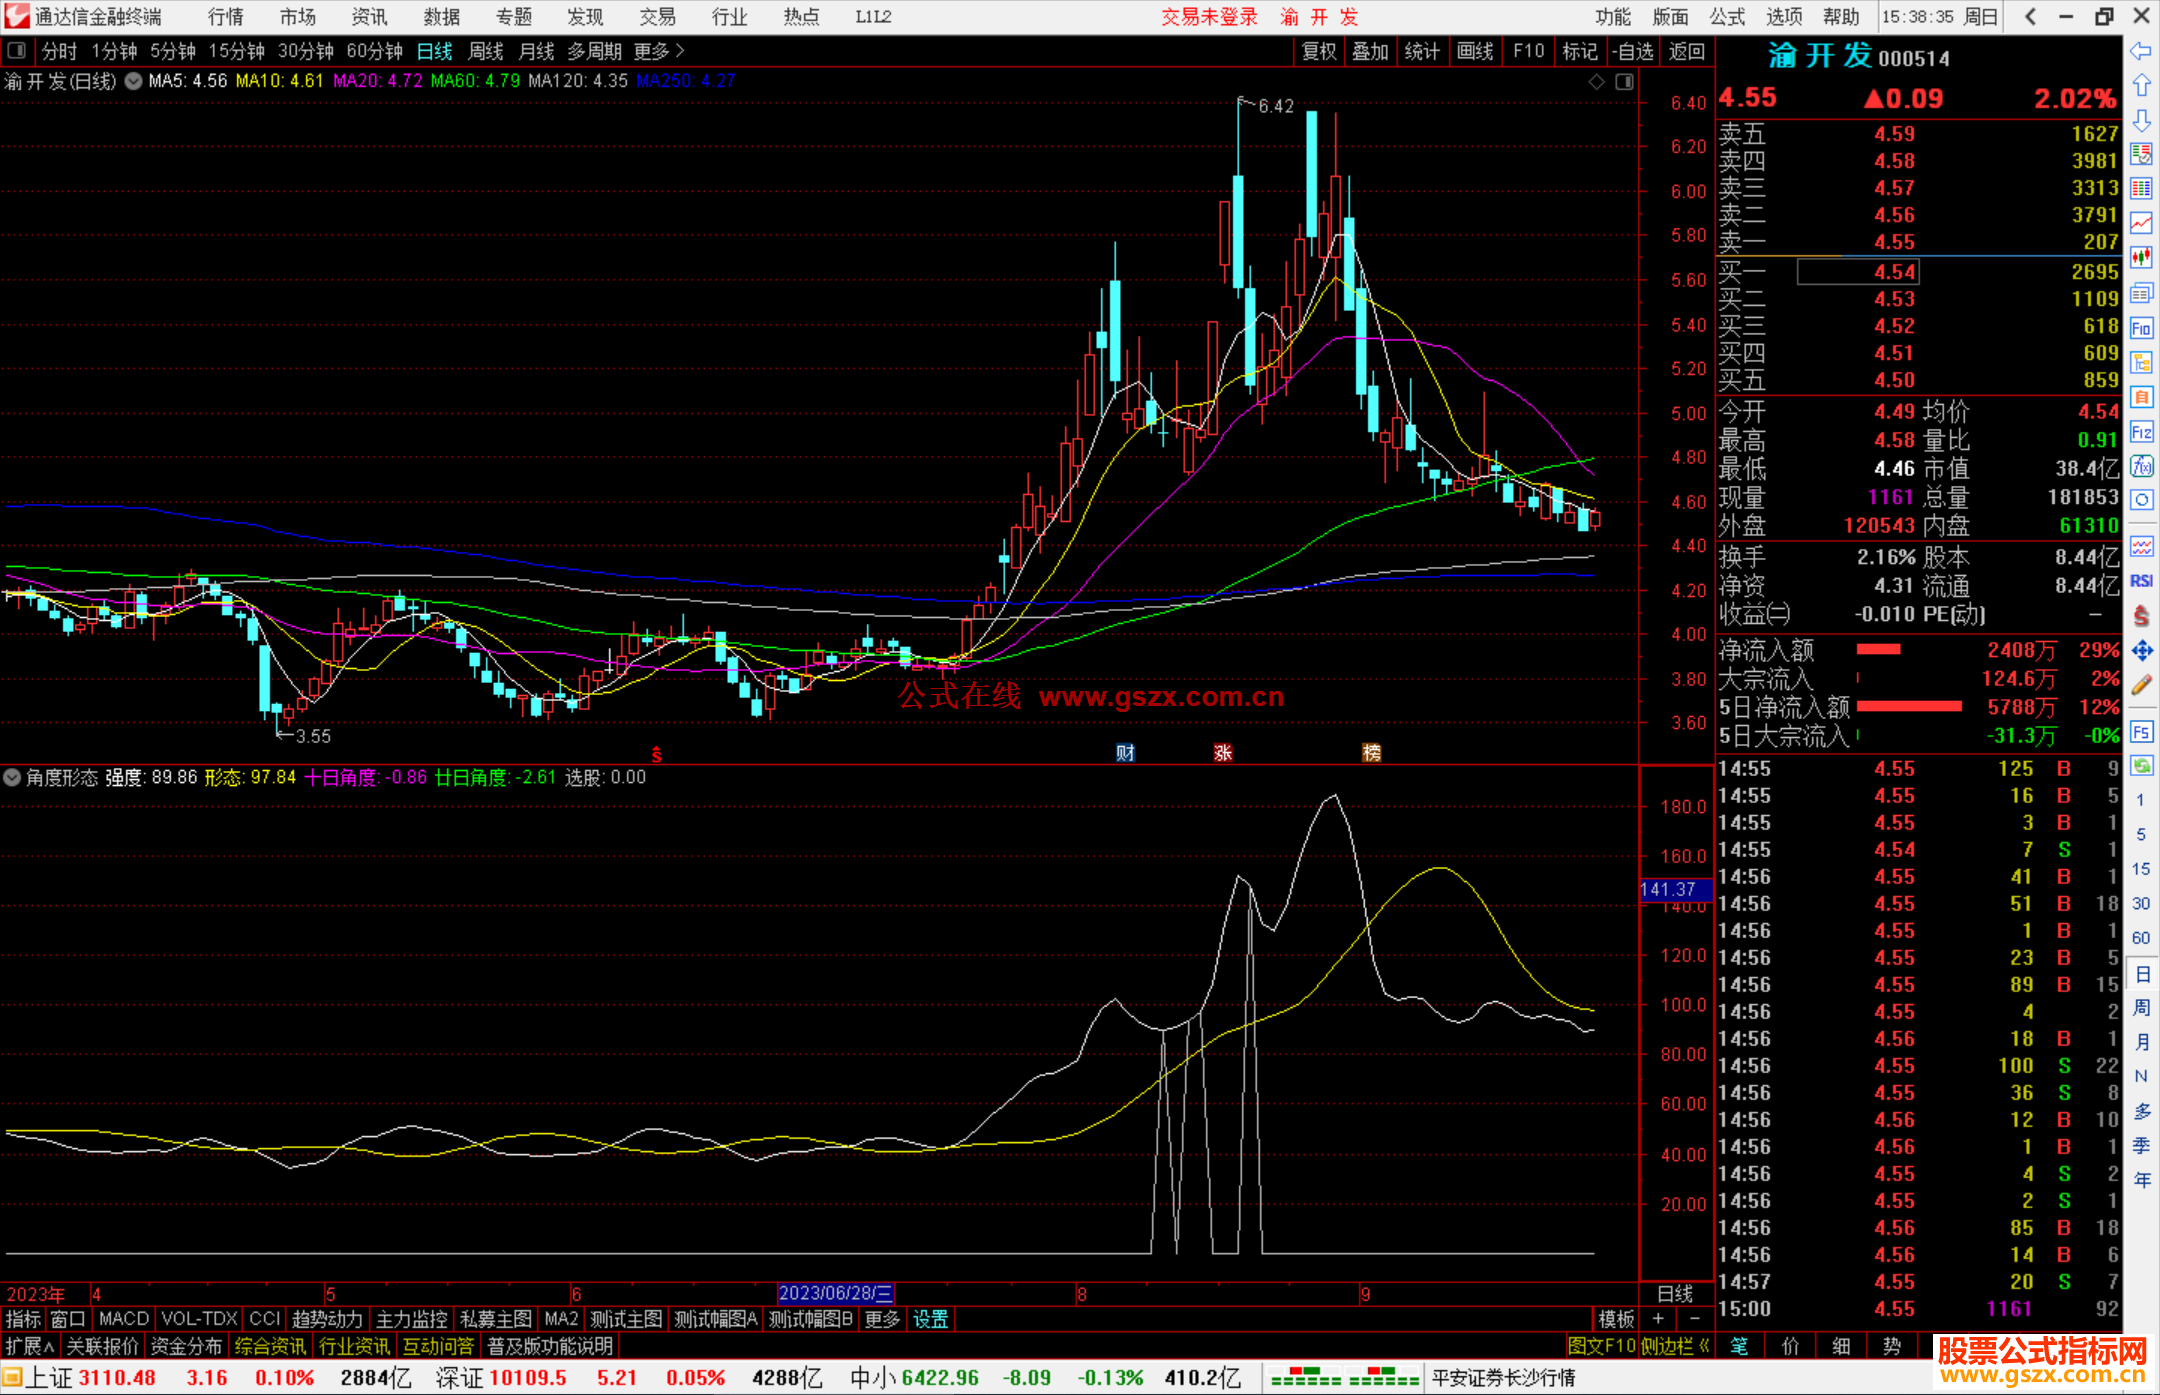Open the intraday line chart sidebar icon
Image resolution: width=2160 pixels, height=1395 pixels.
coord(2141,223)
